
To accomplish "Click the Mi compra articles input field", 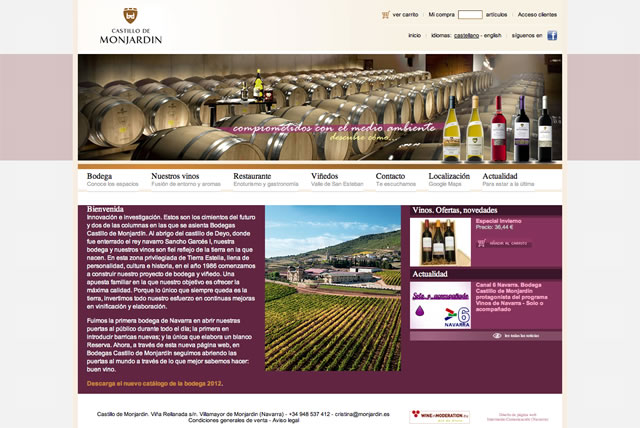I will pos(470,15).
